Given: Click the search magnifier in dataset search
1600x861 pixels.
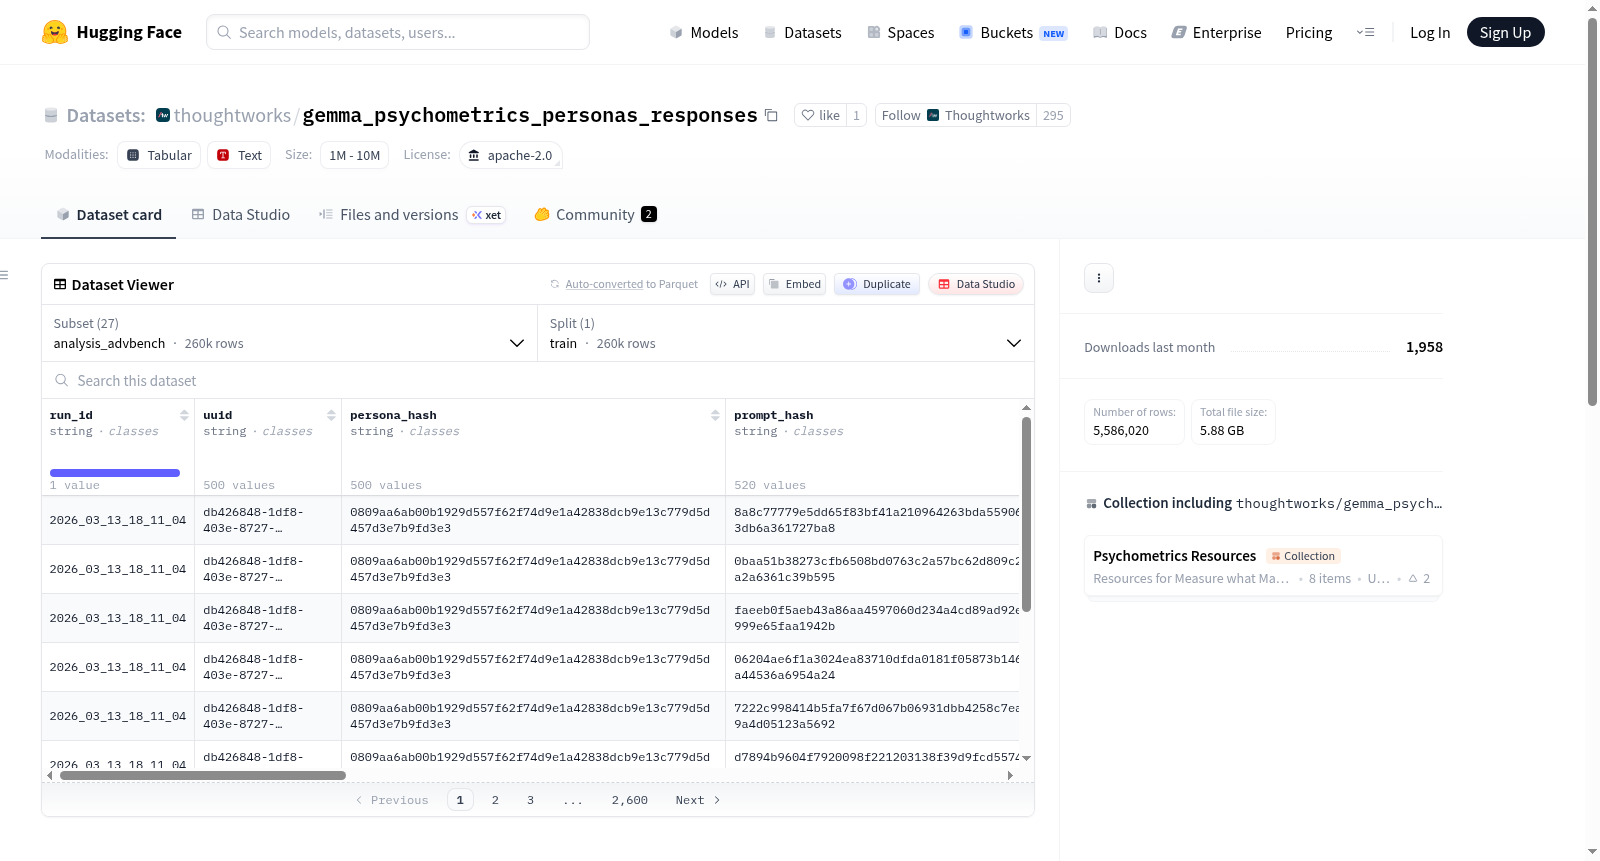Looking at the screenshot, I should tap(62, 380).
